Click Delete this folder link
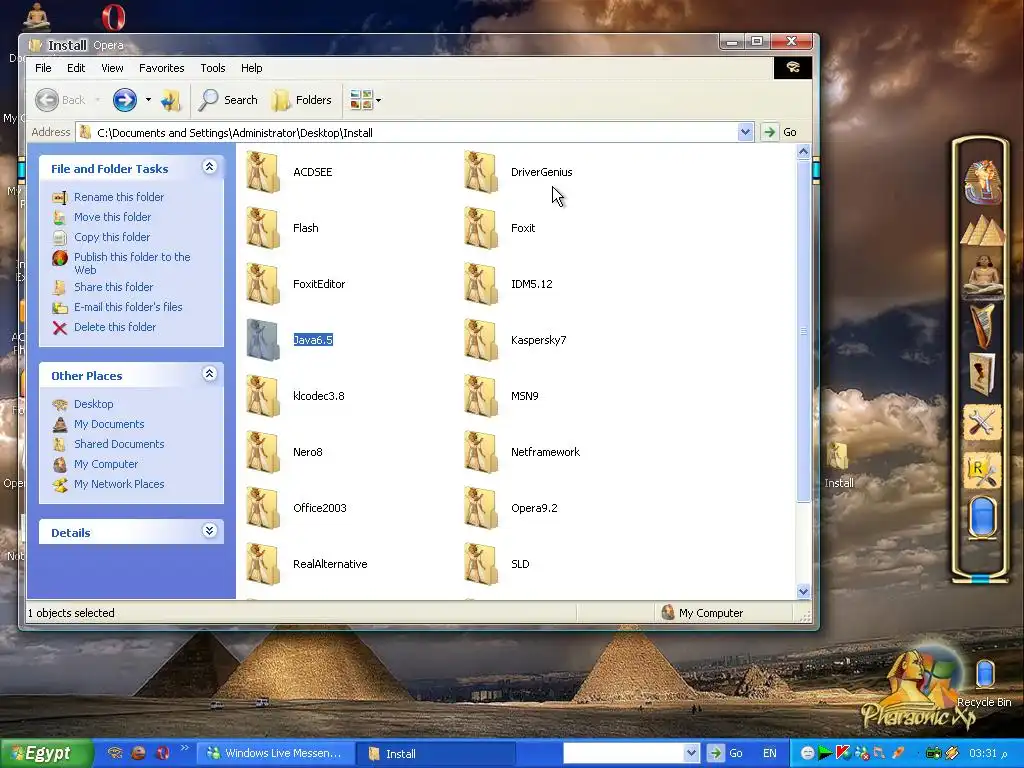This screenshot has width=1024, height=768. tap(115, 327)
